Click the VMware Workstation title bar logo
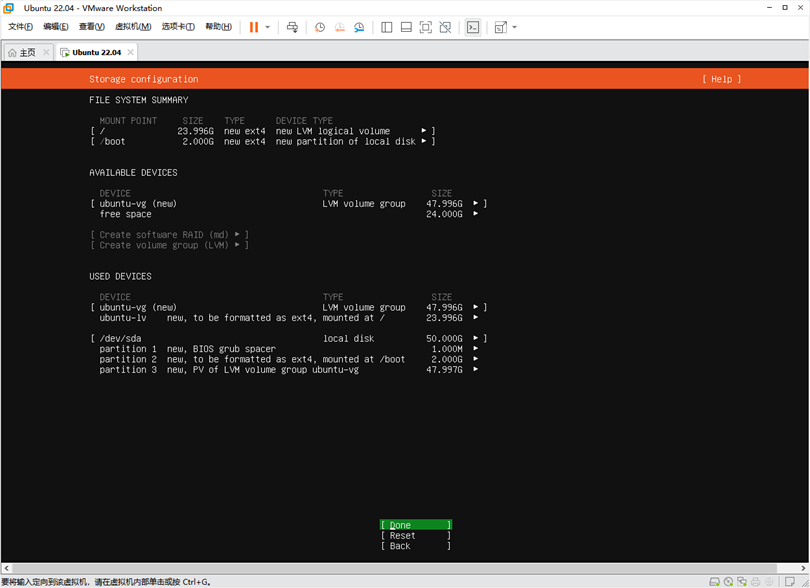Viewport: 810px width, 588px height. click(x=9, y=8)
